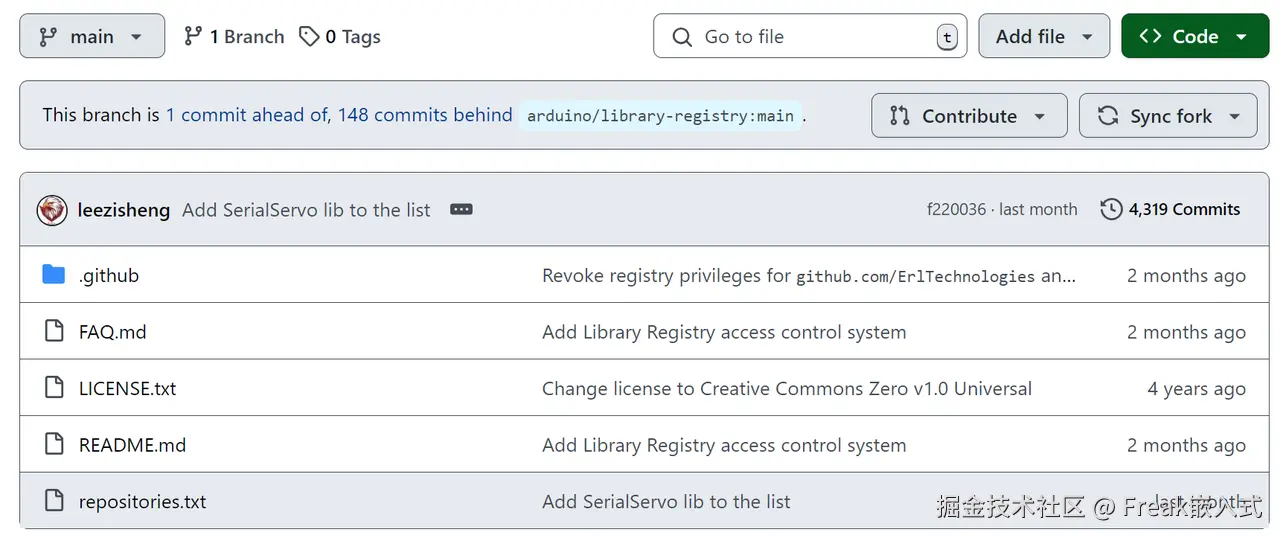View the 4,319 Commits history
This screenshot has height=538, width=1280.
coord(1184,210)
